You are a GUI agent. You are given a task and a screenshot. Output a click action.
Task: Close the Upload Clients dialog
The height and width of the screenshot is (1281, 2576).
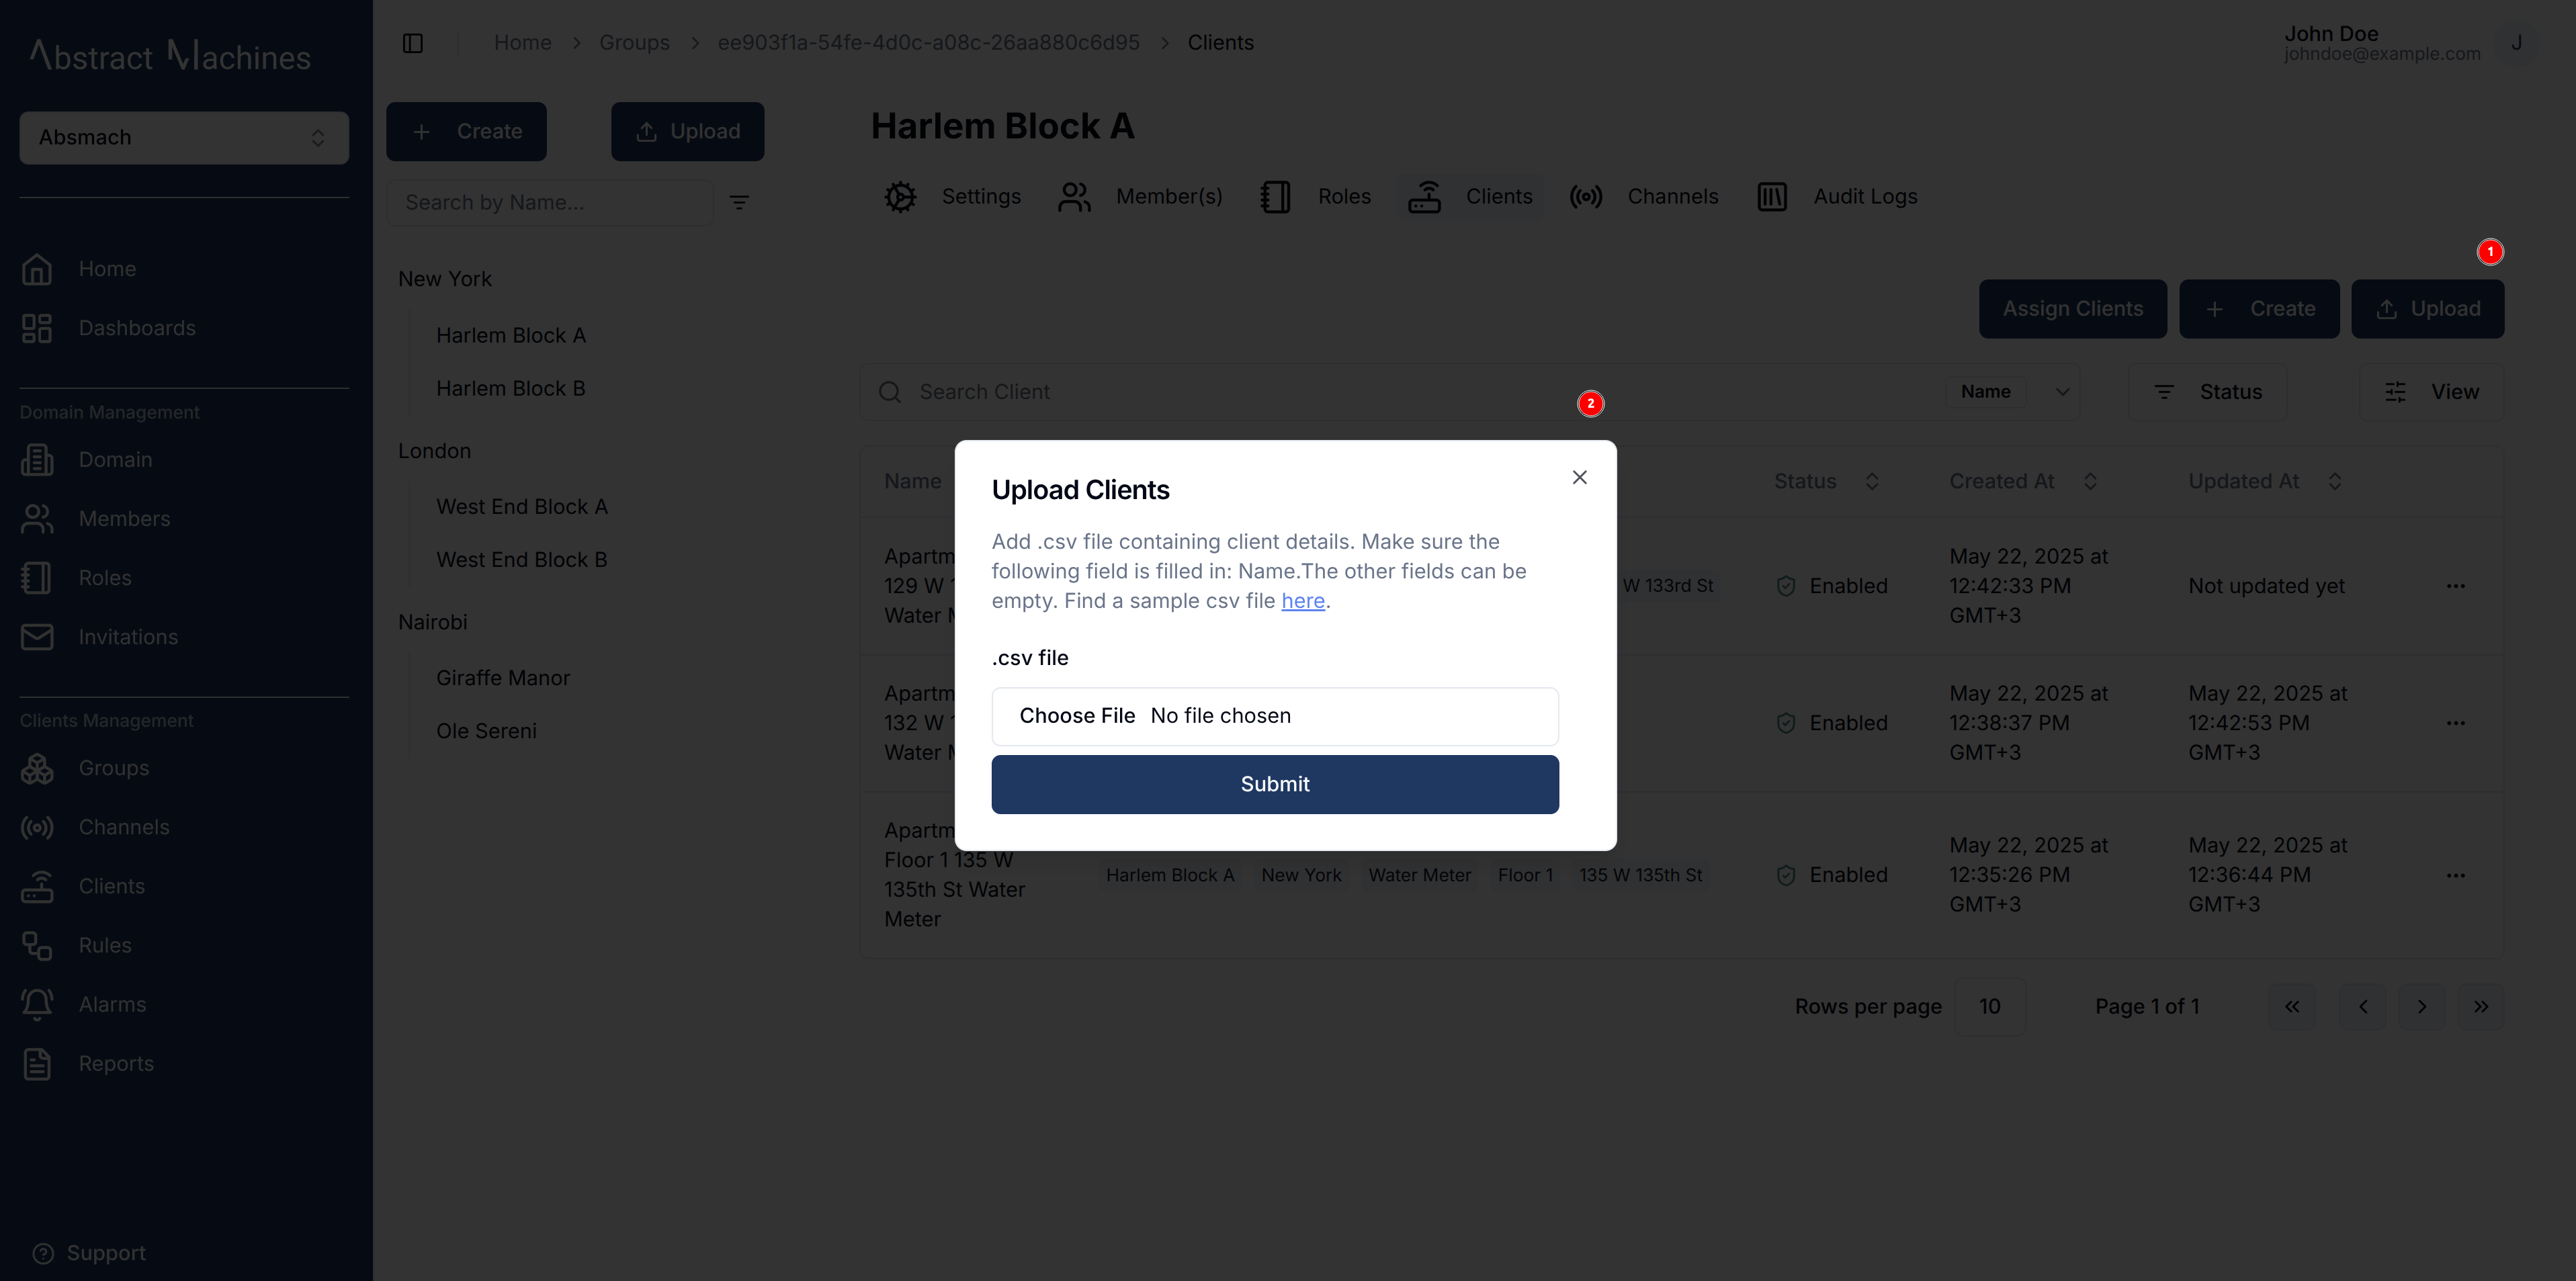1580,477
